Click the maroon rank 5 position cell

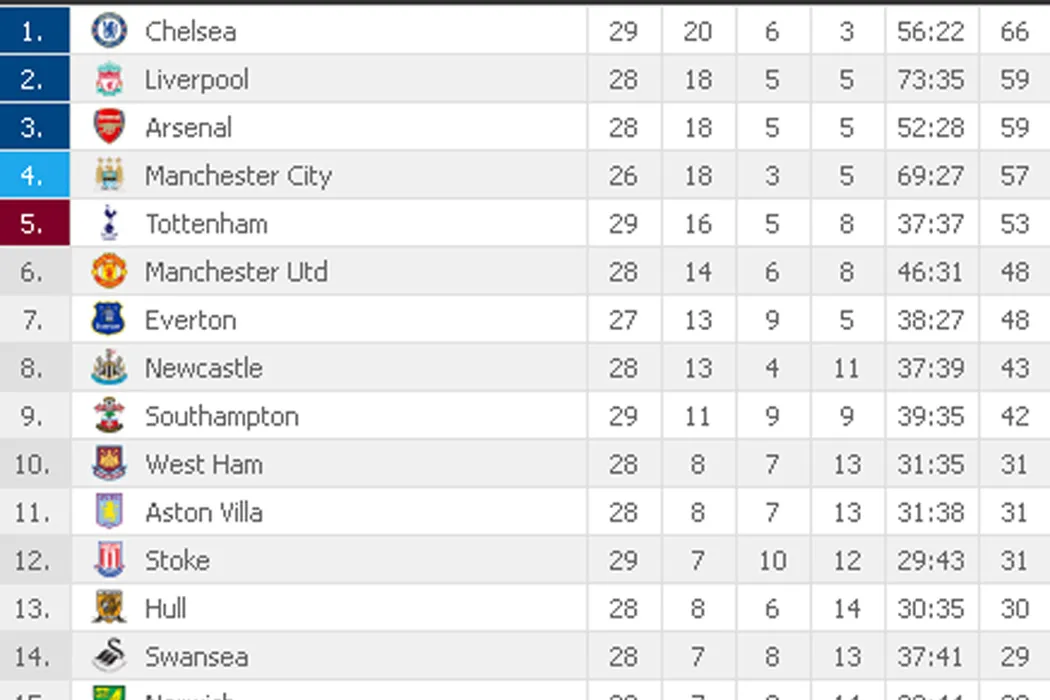(x=34, y=224)
